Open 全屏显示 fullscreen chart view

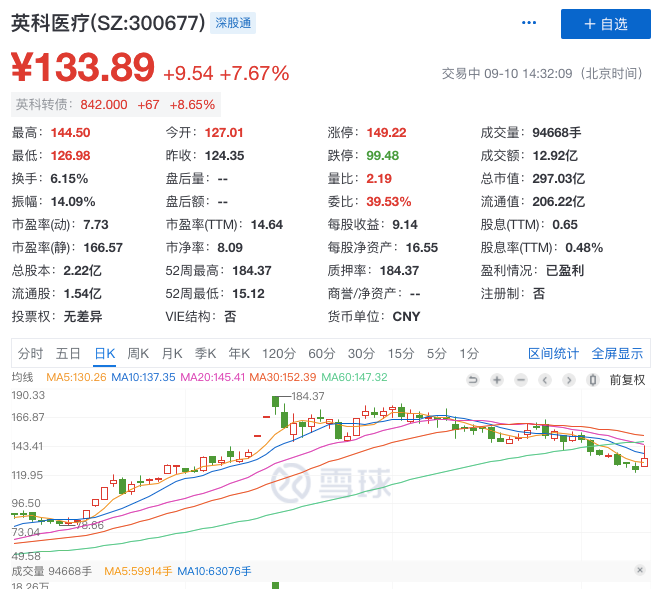(x=617, y=353)
